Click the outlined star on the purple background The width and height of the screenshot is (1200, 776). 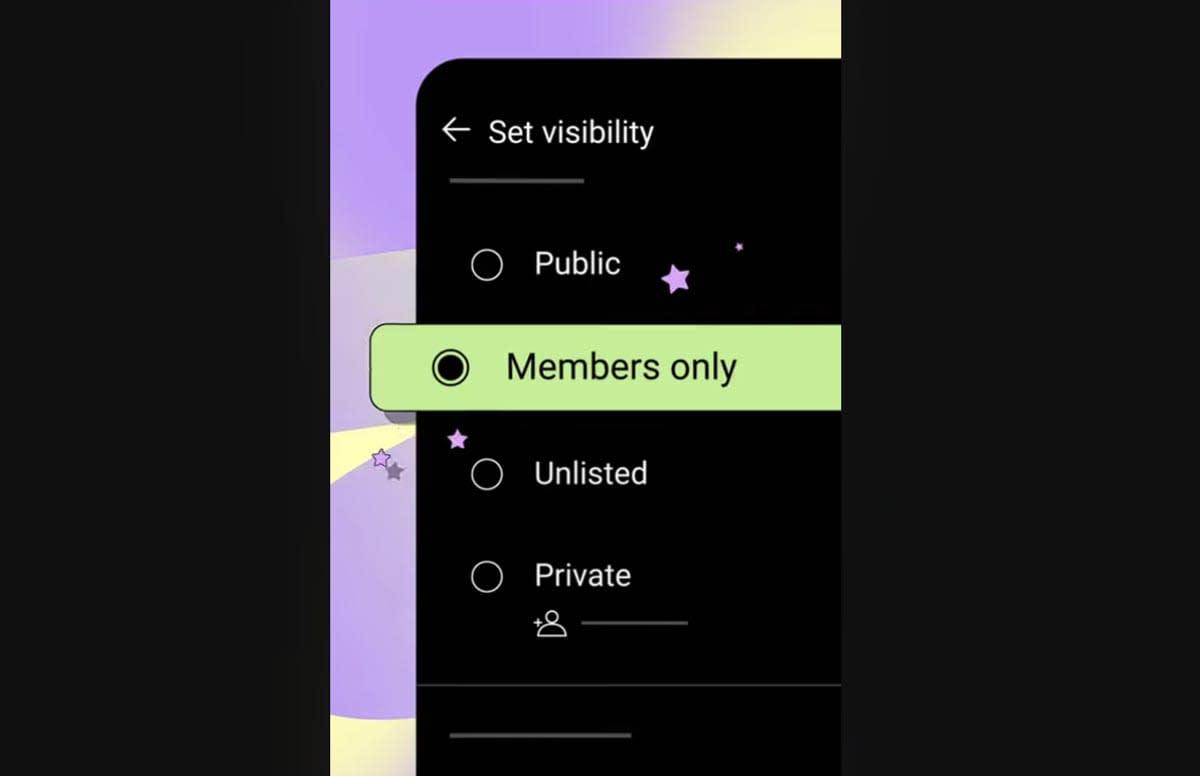pyautogui.click(x=381, y=458)
